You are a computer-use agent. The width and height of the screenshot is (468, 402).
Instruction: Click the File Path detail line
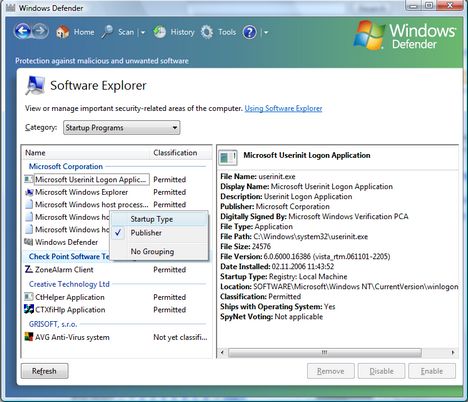294,236
